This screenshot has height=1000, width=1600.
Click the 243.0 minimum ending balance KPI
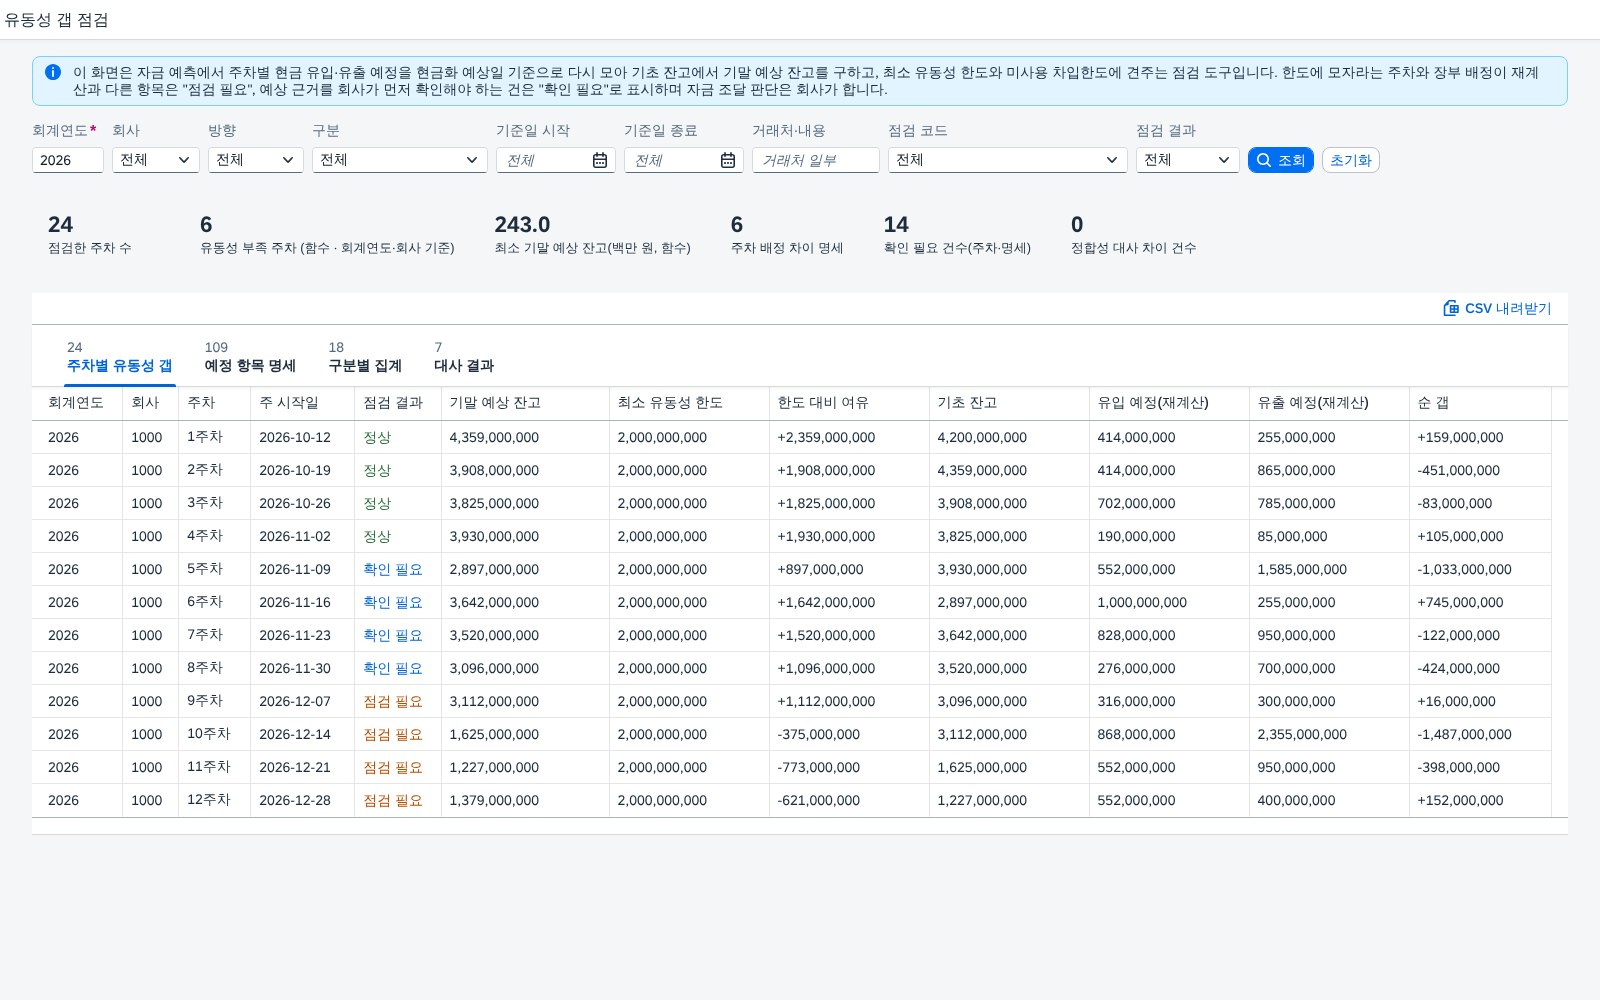pos(522,225)
